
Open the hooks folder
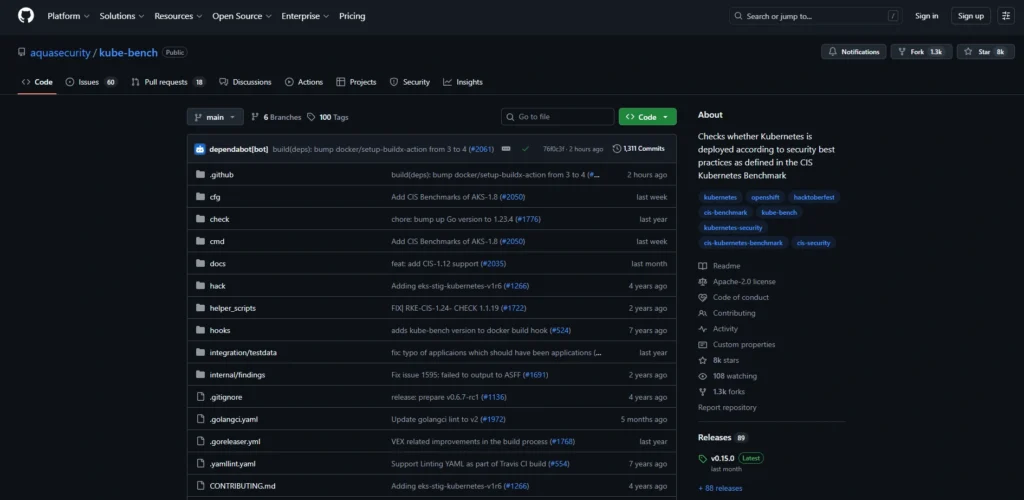pos(219,330)
